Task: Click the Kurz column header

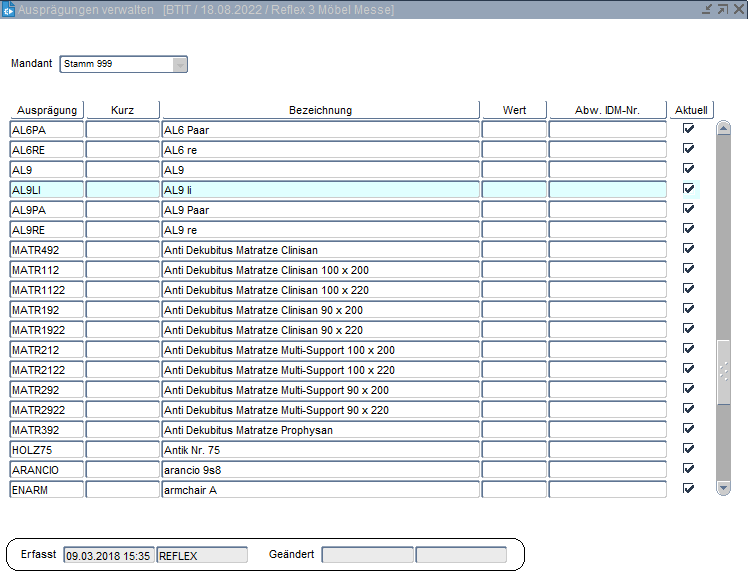Action: pos(122,110)
